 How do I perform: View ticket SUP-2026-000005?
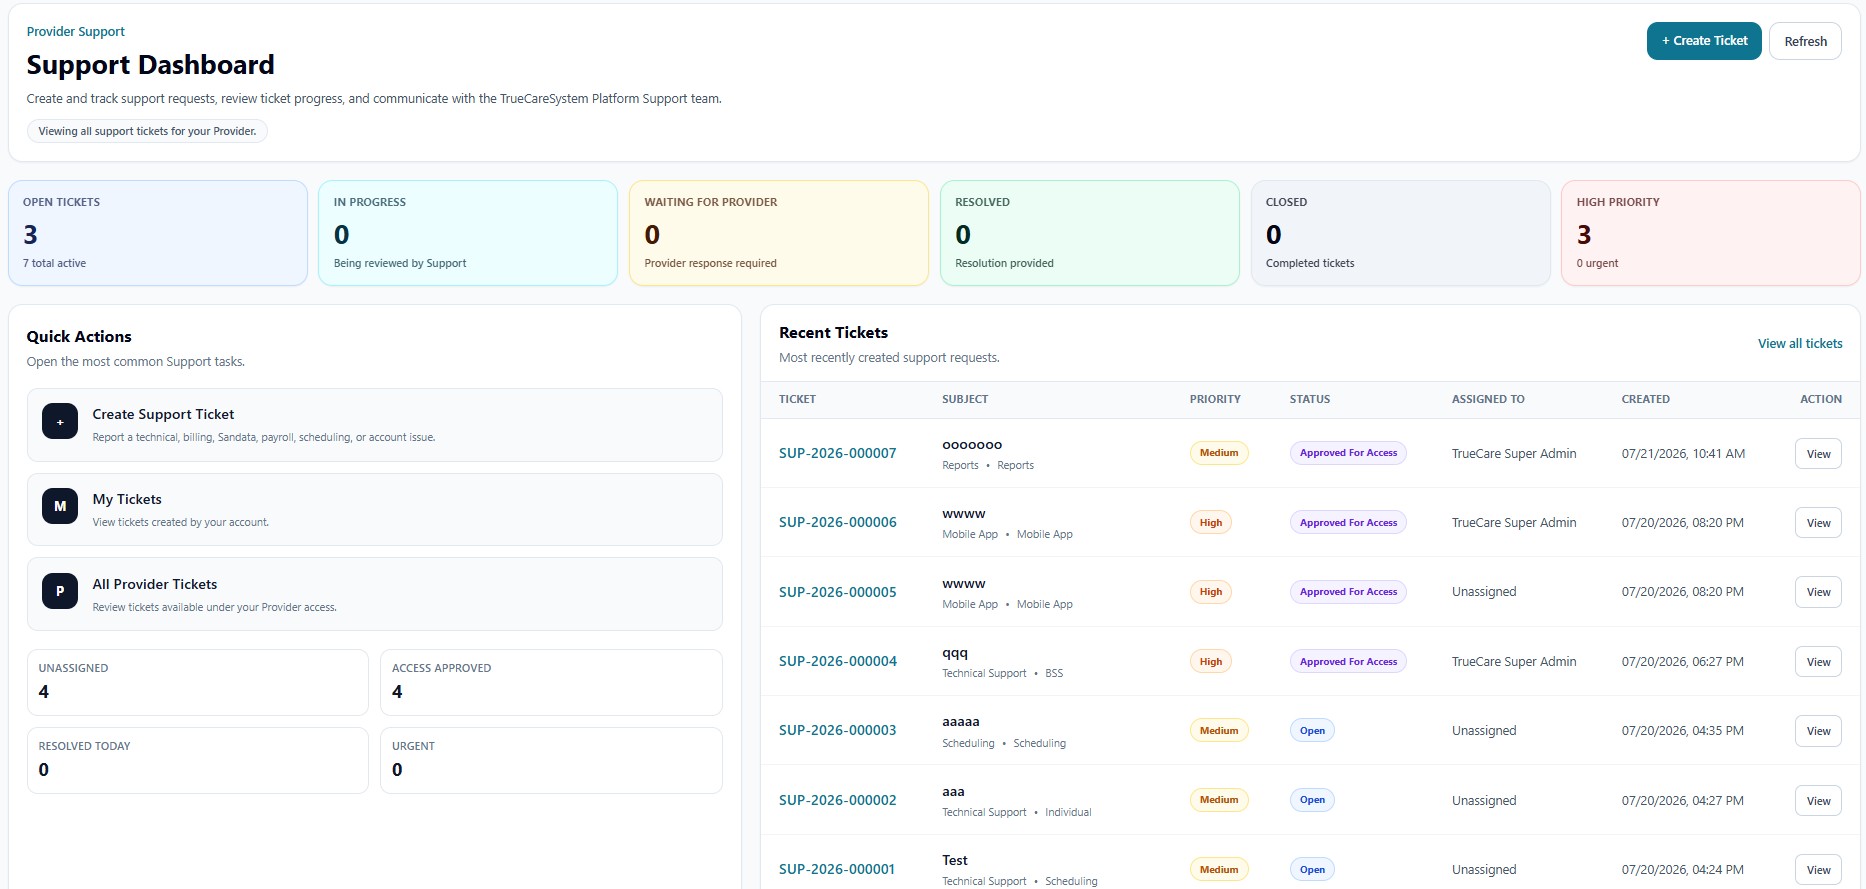[1818, 592]
